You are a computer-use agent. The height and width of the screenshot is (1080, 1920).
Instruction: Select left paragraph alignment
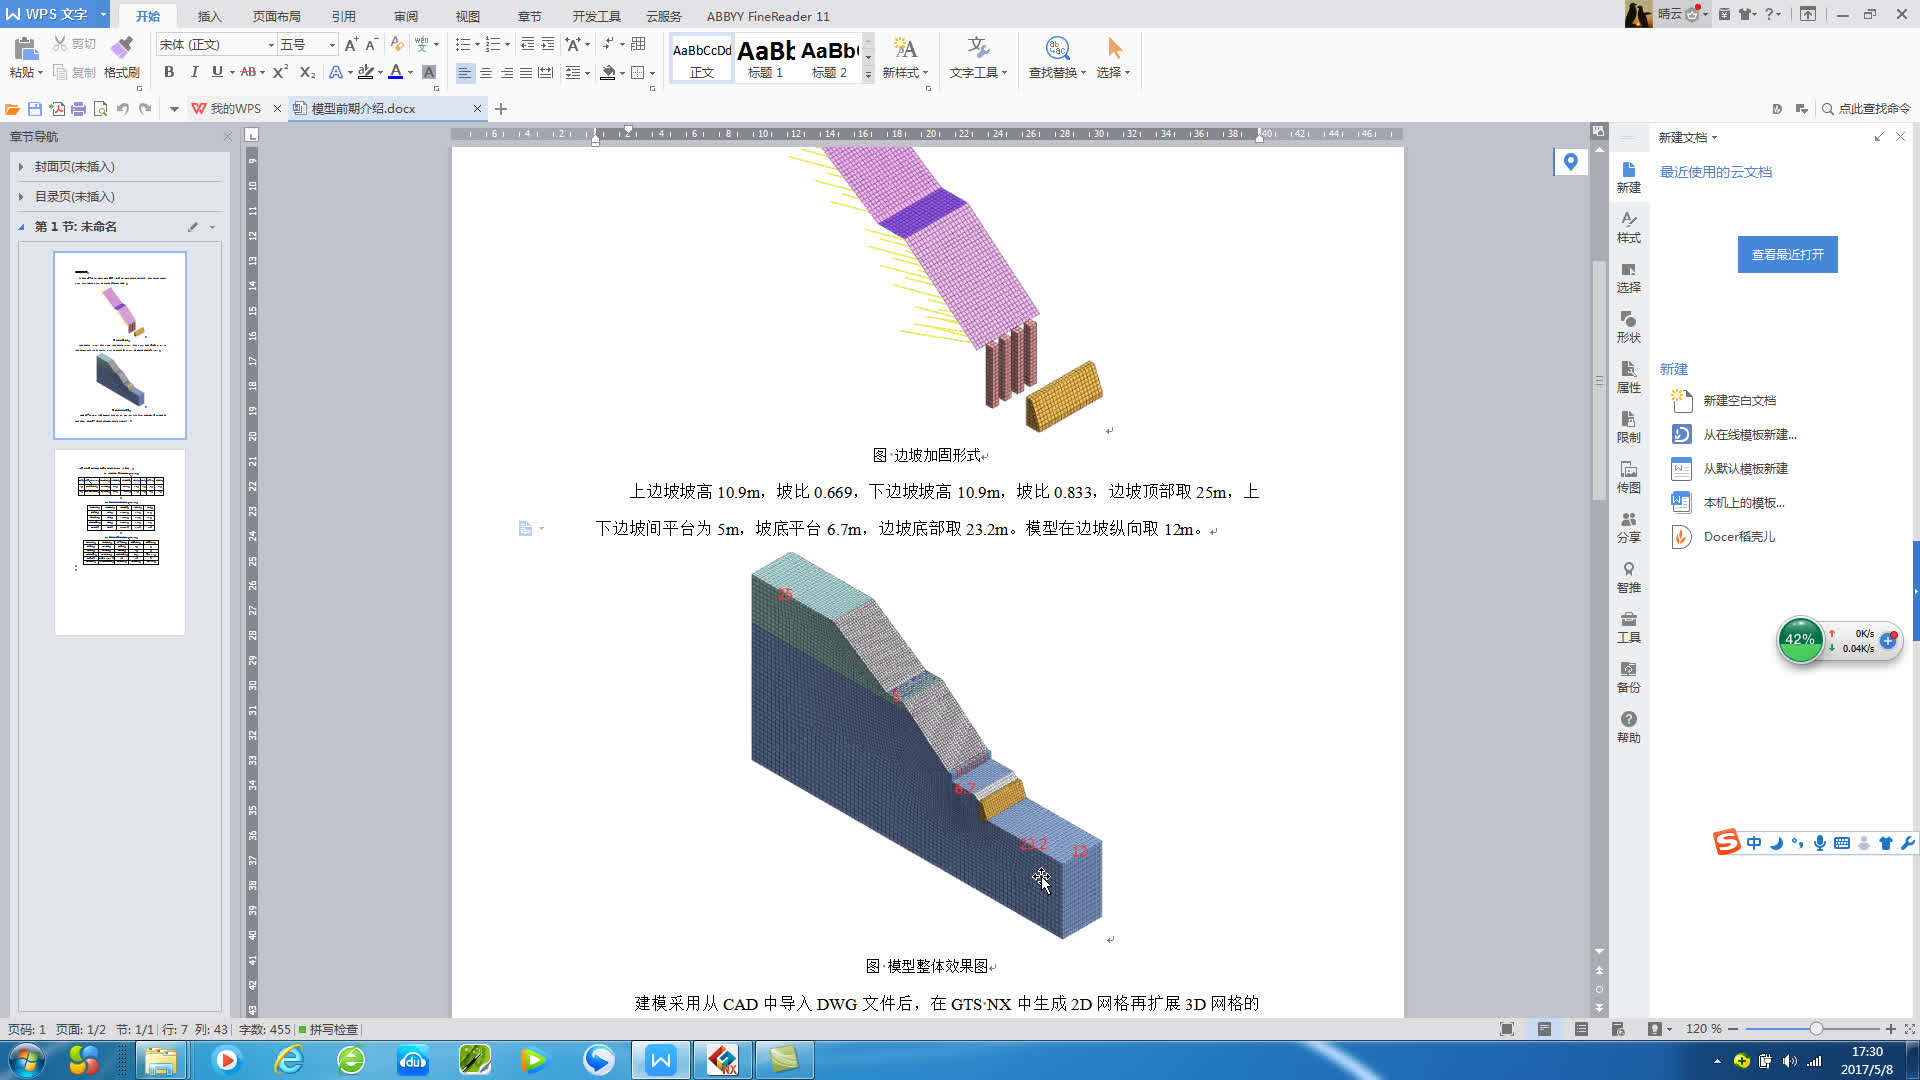coord(465,72)
